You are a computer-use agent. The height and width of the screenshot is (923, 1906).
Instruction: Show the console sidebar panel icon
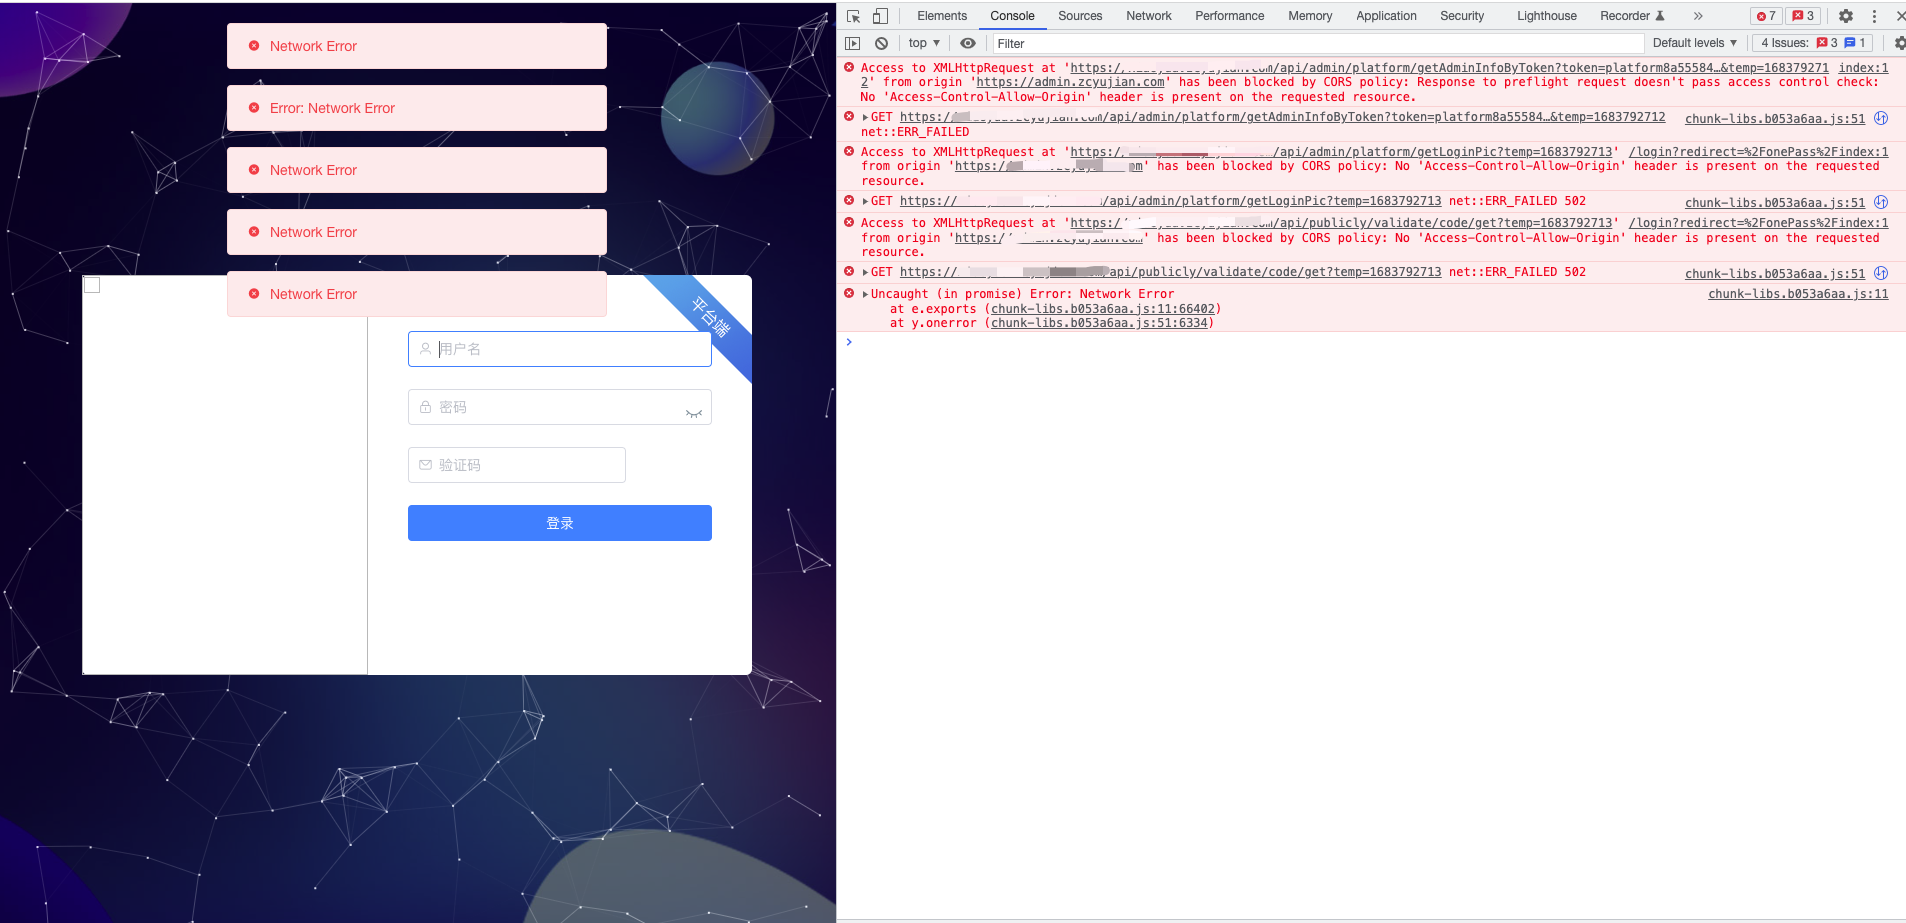pyautogui.click(x=852, y=43)
